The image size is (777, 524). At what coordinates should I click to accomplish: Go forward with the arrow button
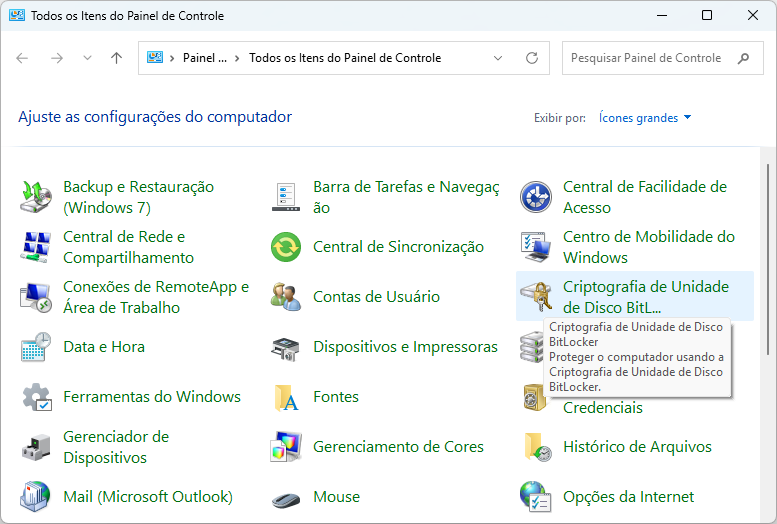pyautogui.click(x=57, y=58)
